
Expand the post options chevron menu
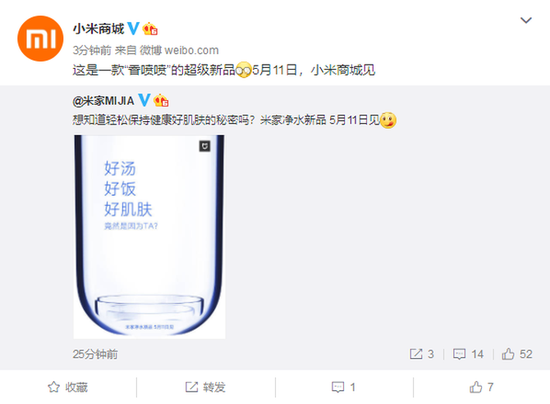[525, 20]
